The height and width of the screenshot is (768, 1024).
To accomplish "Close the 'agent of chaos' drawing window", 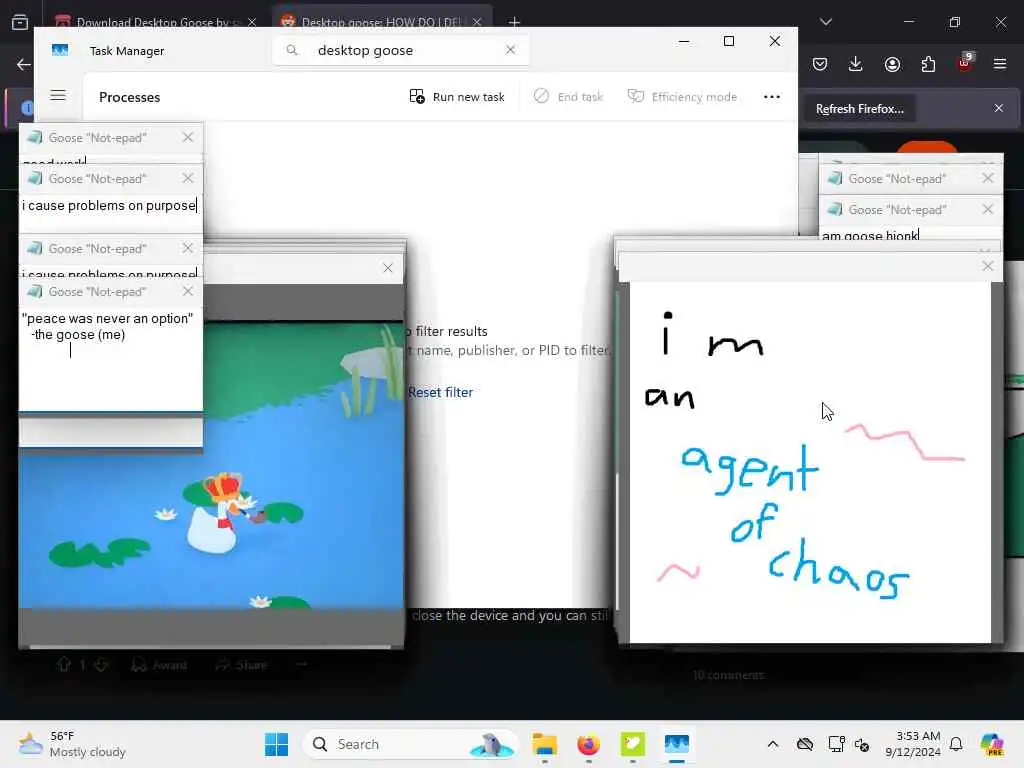I will click(x=987, y=266).
